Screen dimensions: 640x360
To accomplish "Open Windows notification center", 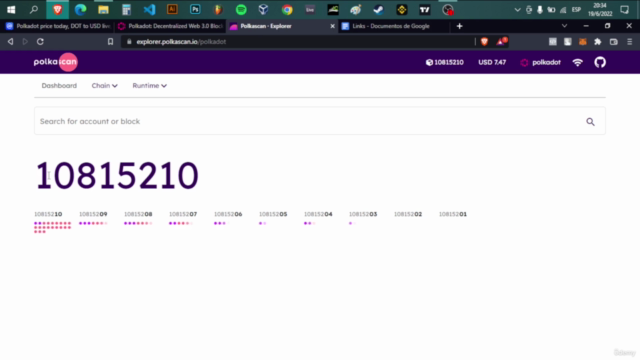I will click(x=624, y=9).
